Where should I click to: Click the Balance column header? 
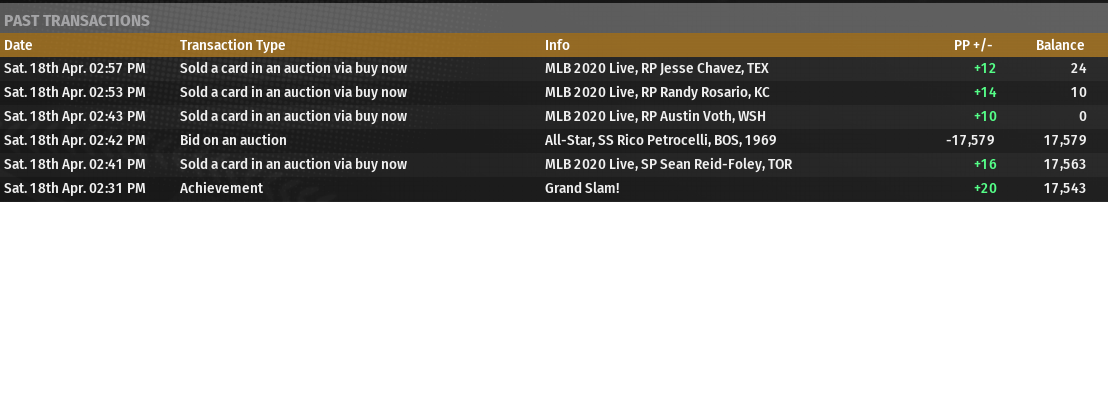point(1059,45)
